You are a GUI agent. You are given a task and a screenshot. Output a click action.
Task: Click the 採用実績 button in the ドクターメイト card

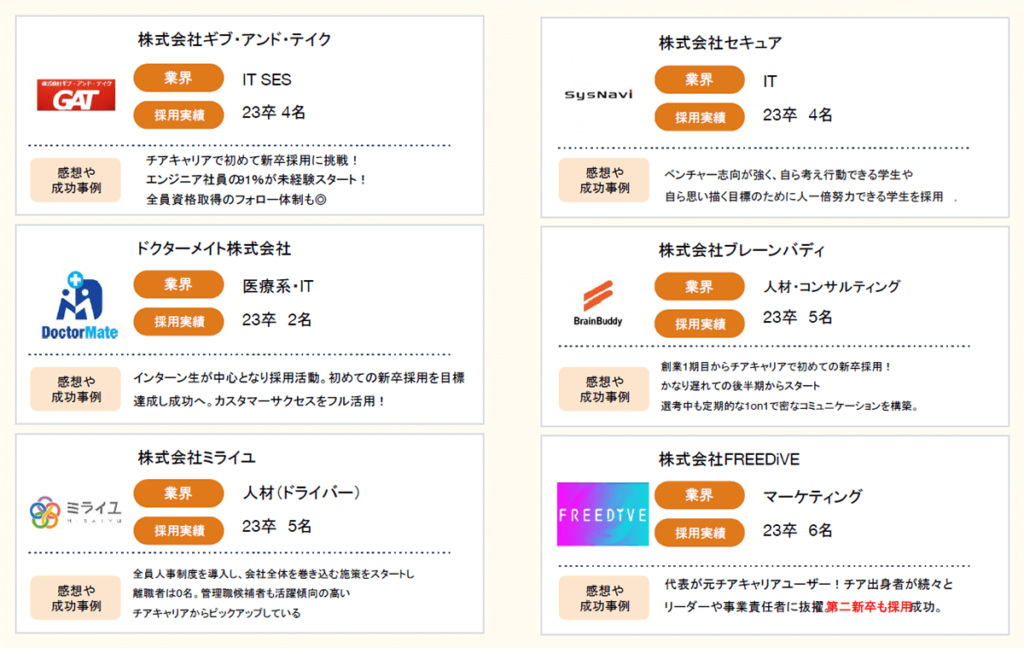(178, 322)
